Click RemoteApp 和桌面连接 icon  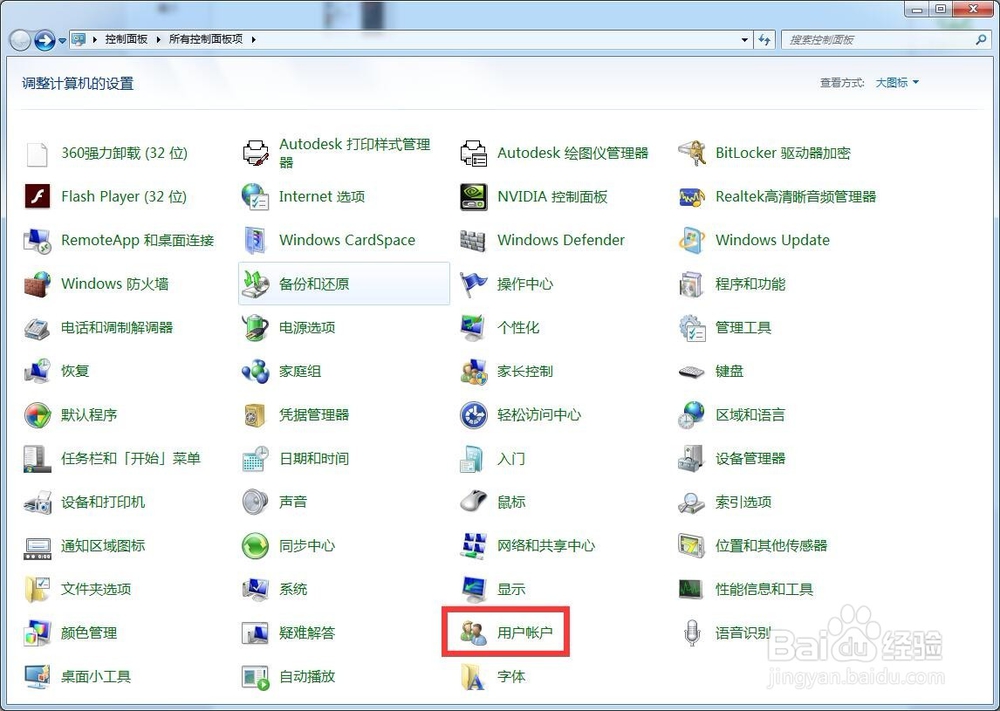[37, 240]
